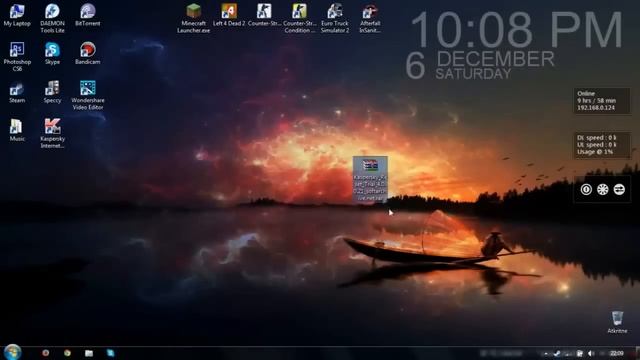
Task: Open the Steam desktop shortcut
Action: coord(17,92)
